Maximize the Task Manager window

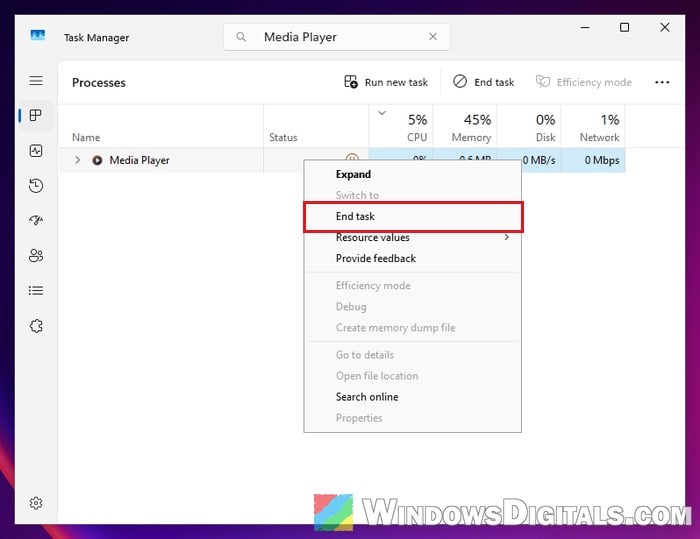(x=625, y=28)
